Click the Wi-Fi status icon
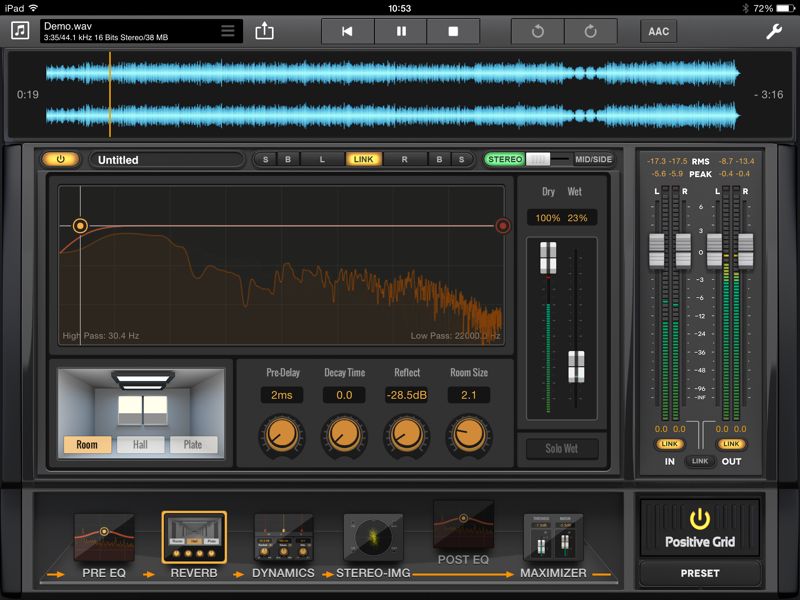 (x=33, y=8)
